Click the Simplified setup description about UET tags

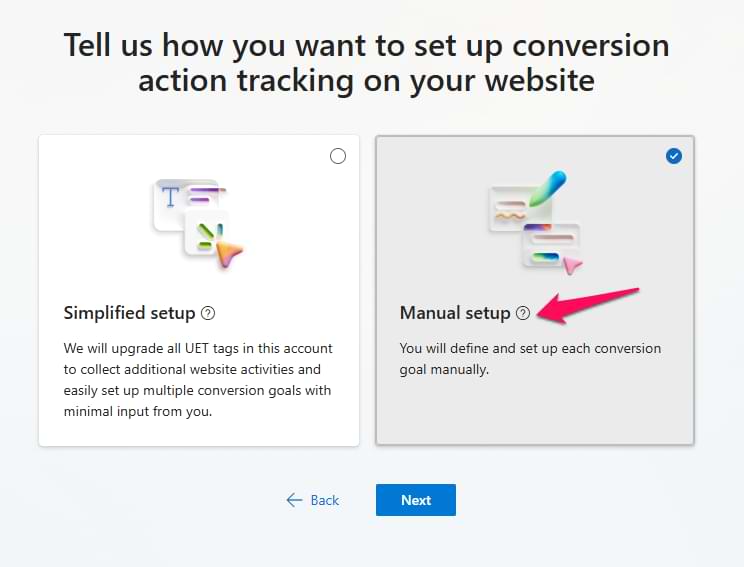198,379
